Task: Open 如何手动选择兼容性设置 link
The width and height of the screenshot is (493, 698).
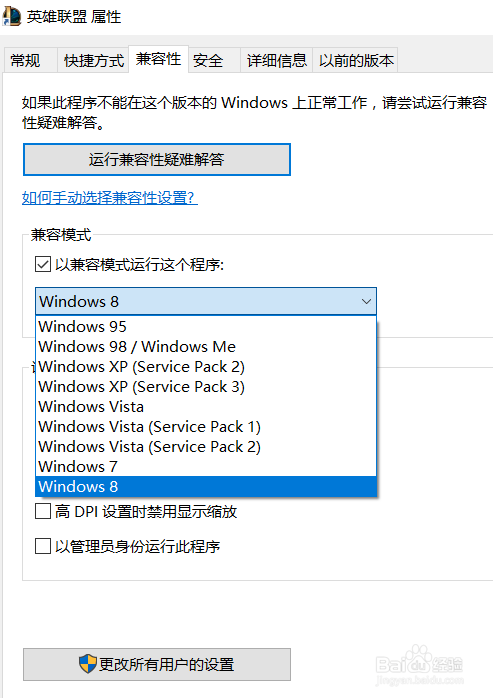Action: pyautogui.click(x=110, y=197)
